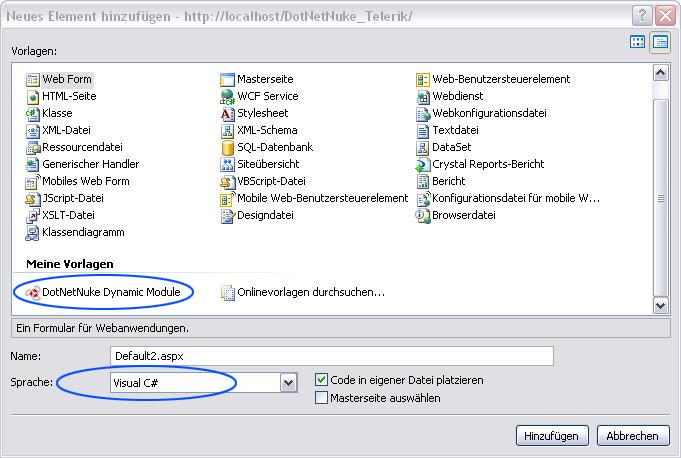The image size is (681, 458).
Task: Click the Hinzufügen button
Action: click(552, 436)
